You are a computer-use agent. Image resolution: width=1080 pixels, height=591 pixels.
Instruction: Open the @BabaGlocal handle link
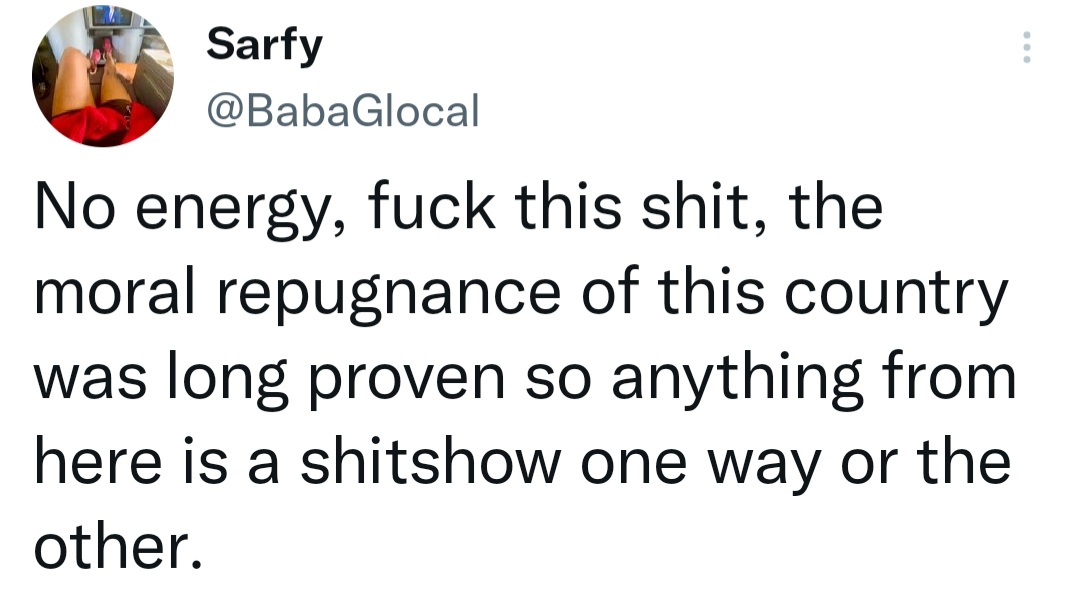tap(342, 110)
